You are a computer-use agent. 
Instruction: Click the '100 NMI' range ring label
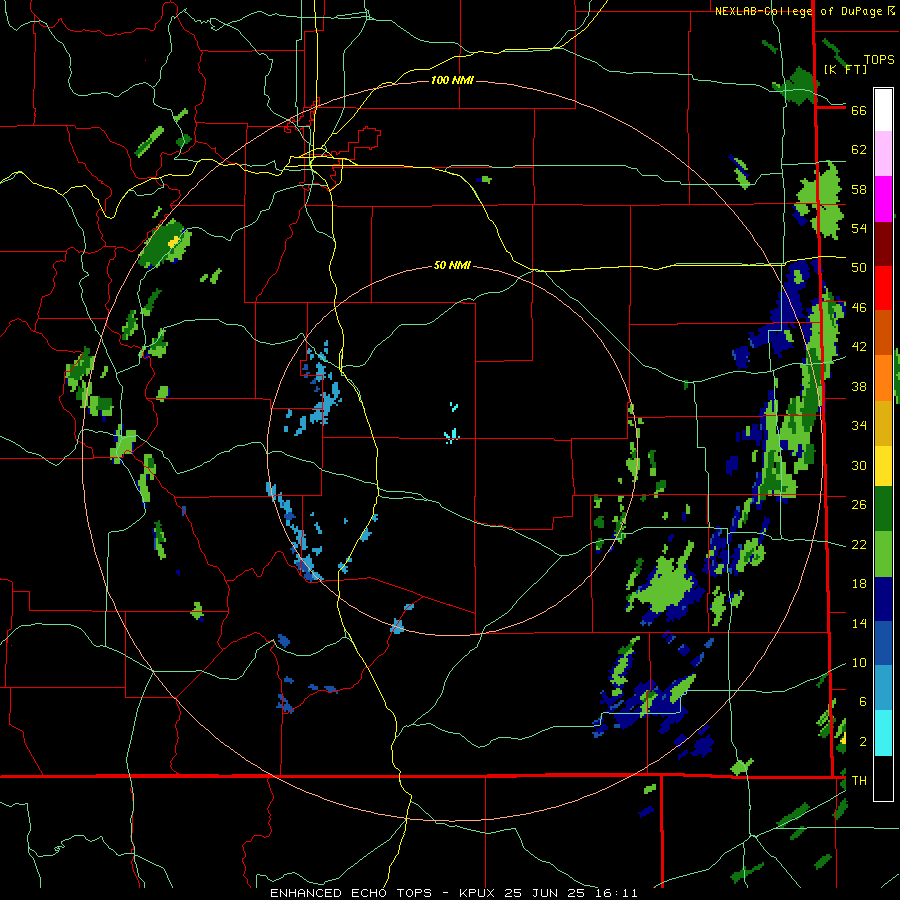click(452, 80)
